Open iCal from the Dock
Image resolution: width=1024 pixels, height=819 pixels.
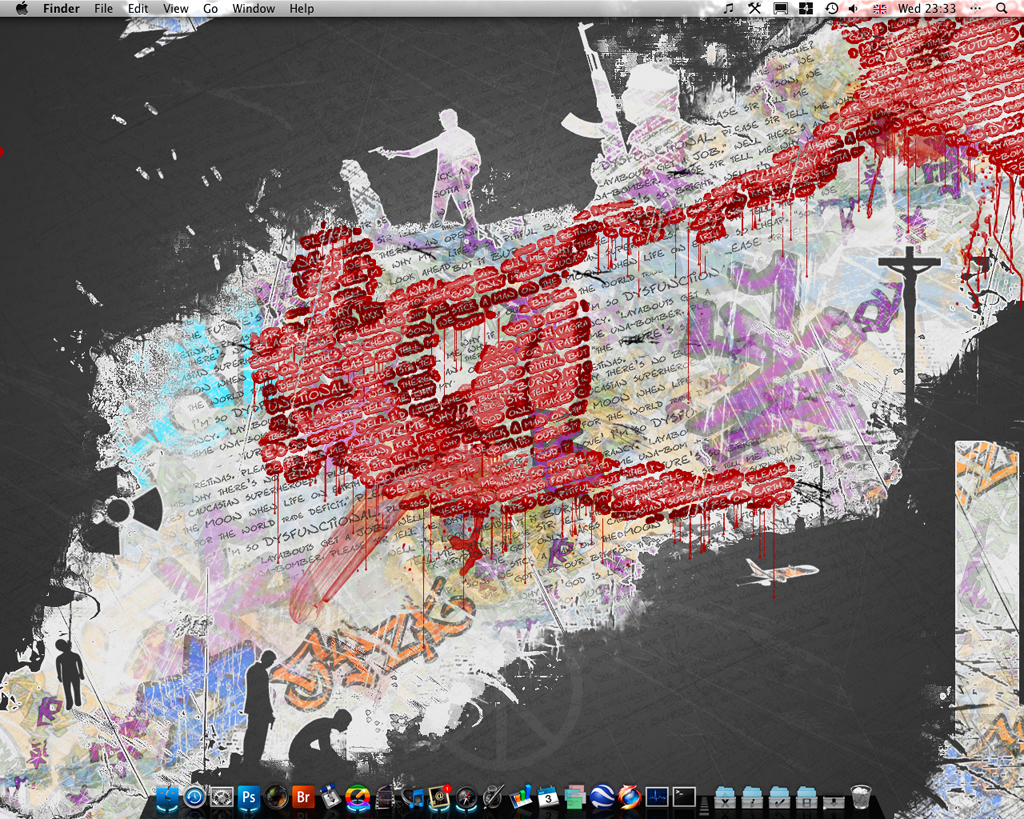point(547,799)
